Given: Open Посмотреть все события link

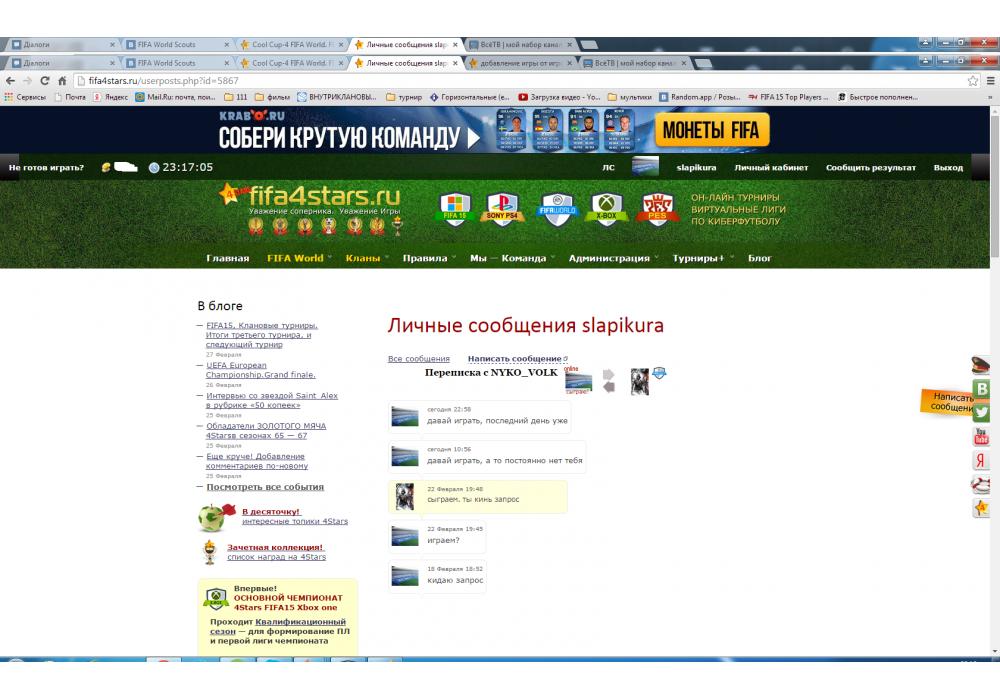Looking at the screenshot, I should pos(265,487).
